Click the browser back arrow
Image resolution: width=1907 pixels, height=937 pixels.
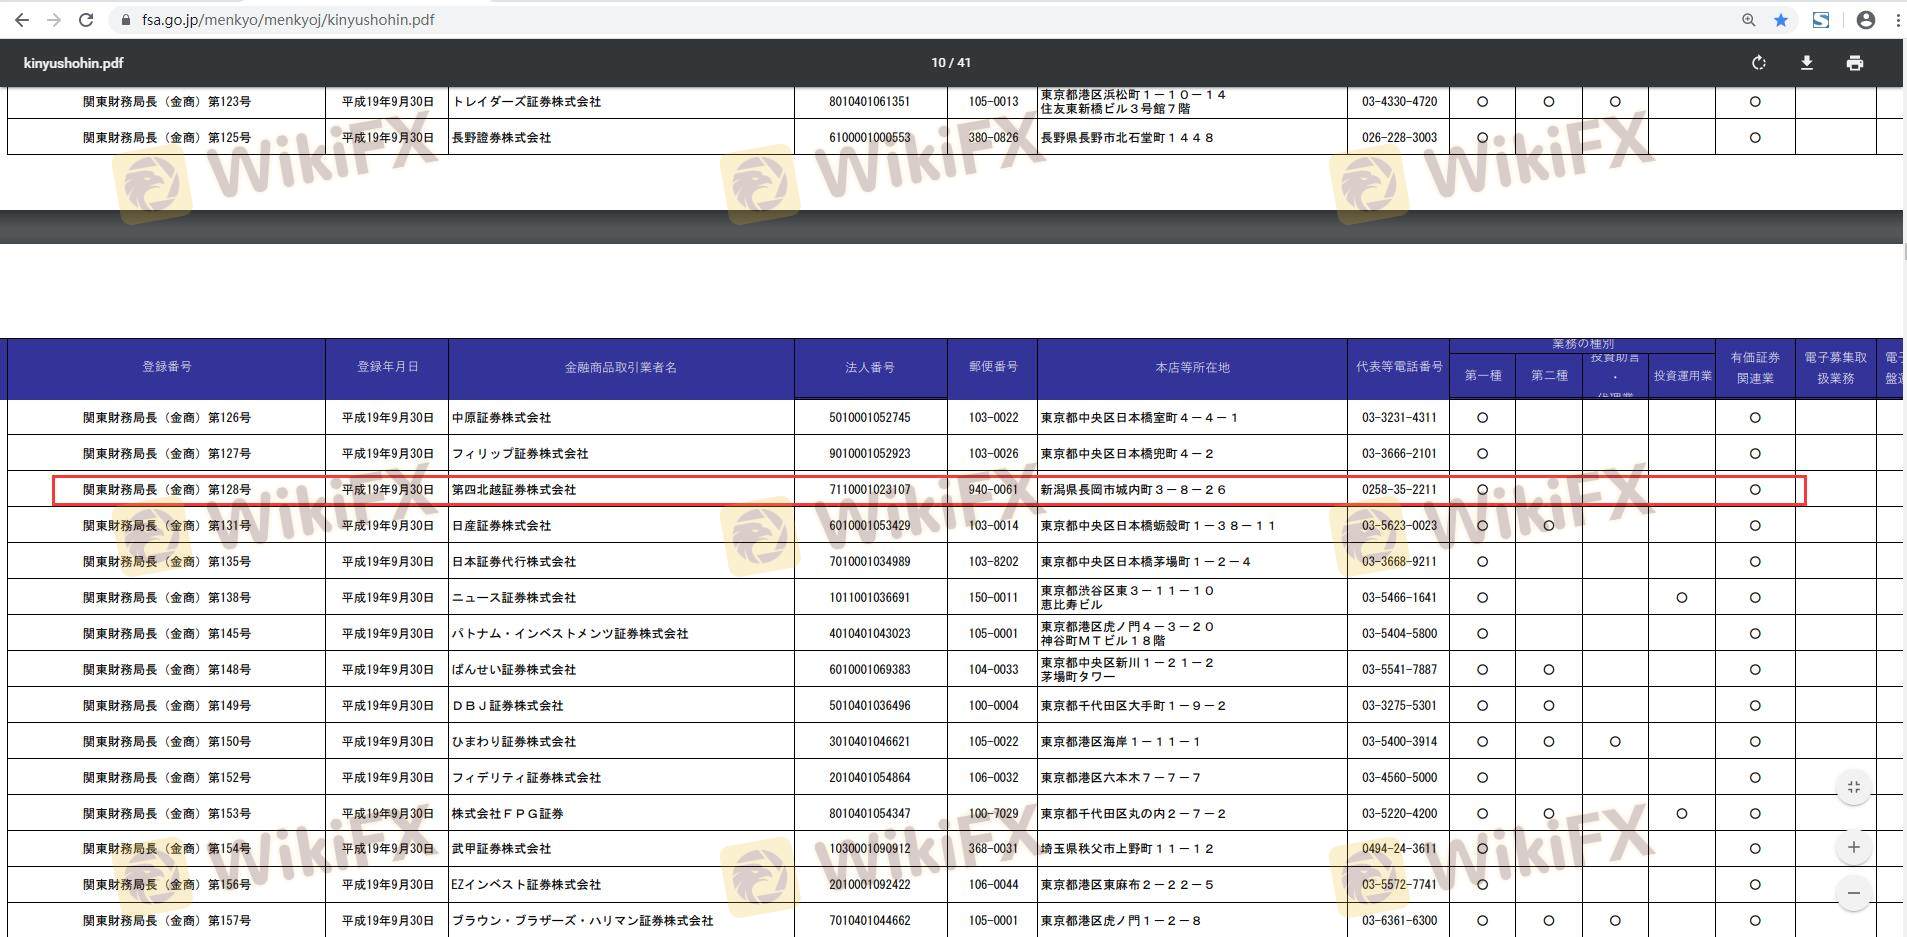point(21,20)
